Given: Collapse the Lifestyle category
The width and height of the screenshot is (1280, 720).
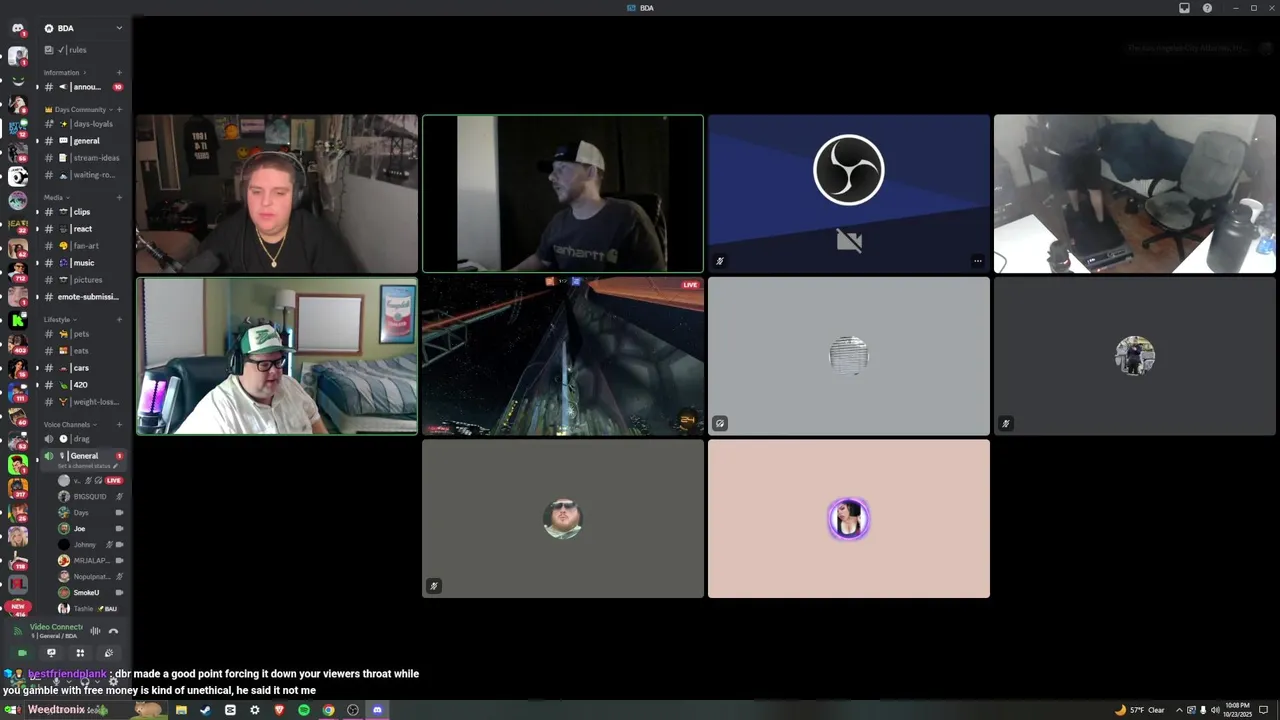Looking at the screenshot, I should [x=60, y=319].
